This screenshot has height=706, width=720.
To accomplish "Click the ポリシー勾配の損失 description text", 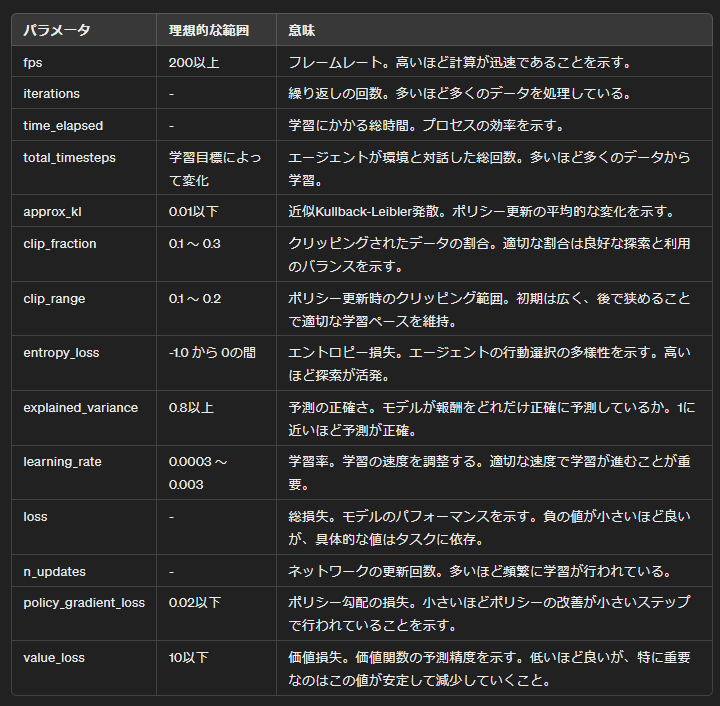I will [x=489, y=614].
